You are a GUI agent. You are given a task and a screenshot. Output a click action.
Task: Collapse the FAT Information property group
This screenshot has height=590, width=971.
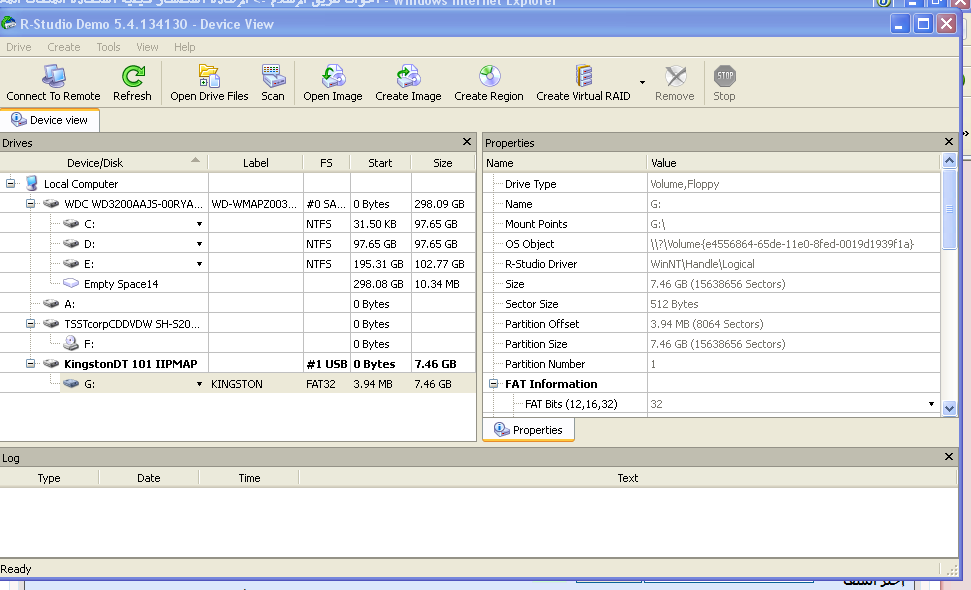494,383
